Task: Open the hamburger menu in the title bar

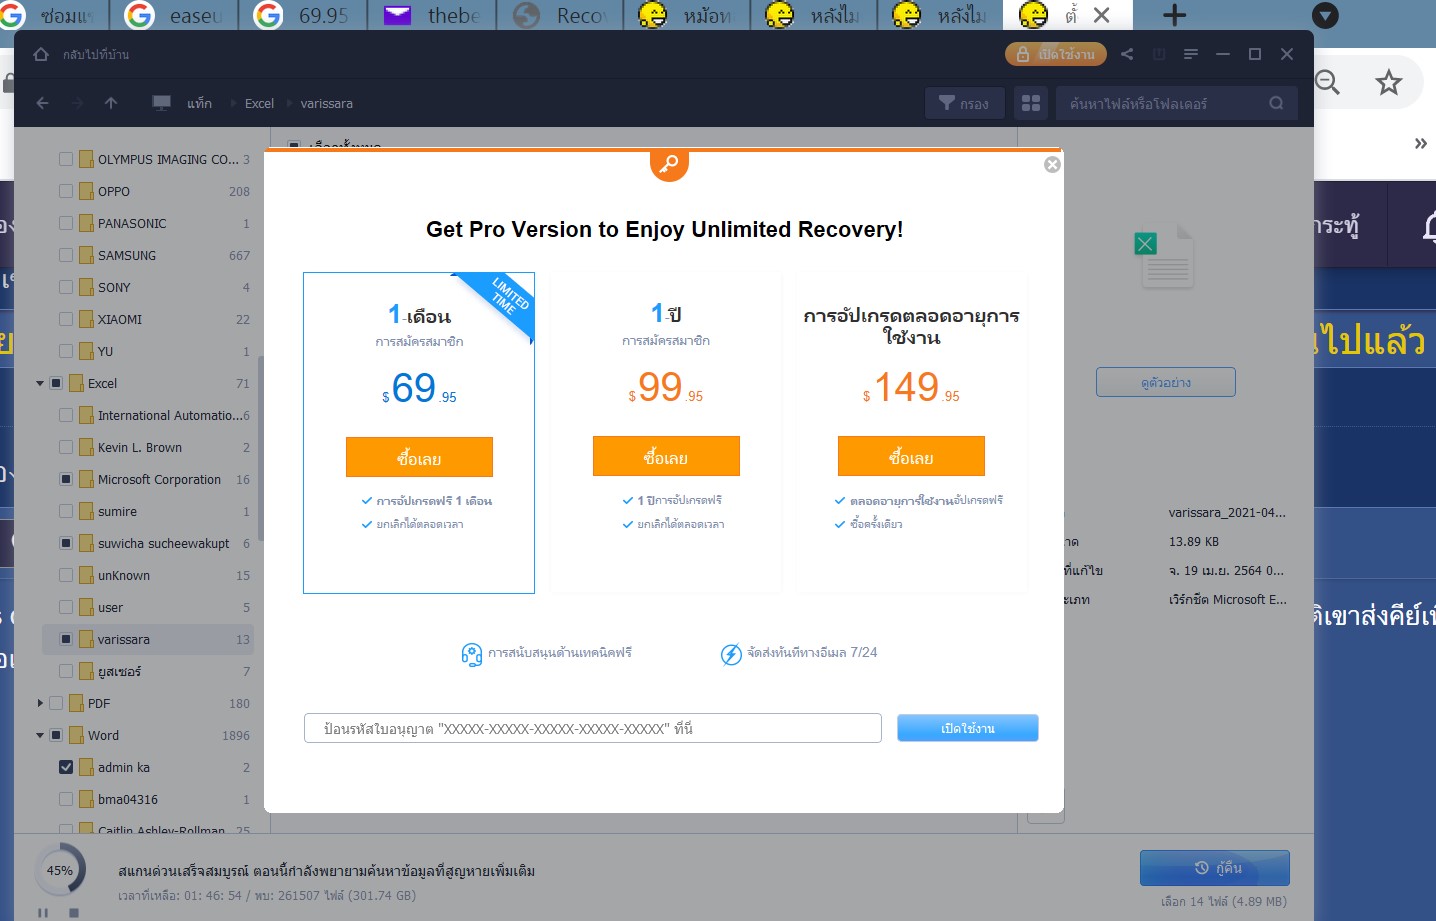Action: point(1191,54)
